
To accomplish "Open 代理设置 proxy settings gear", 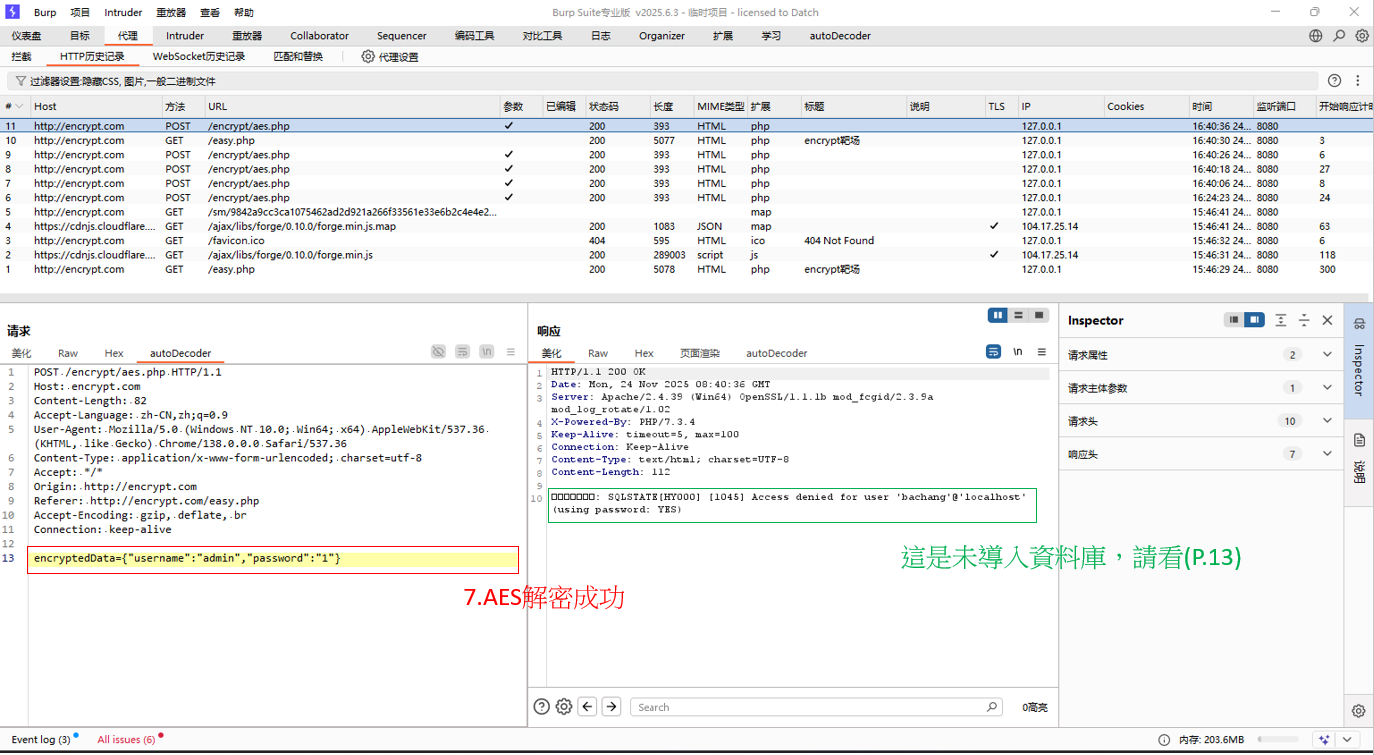I will [368, 57].
